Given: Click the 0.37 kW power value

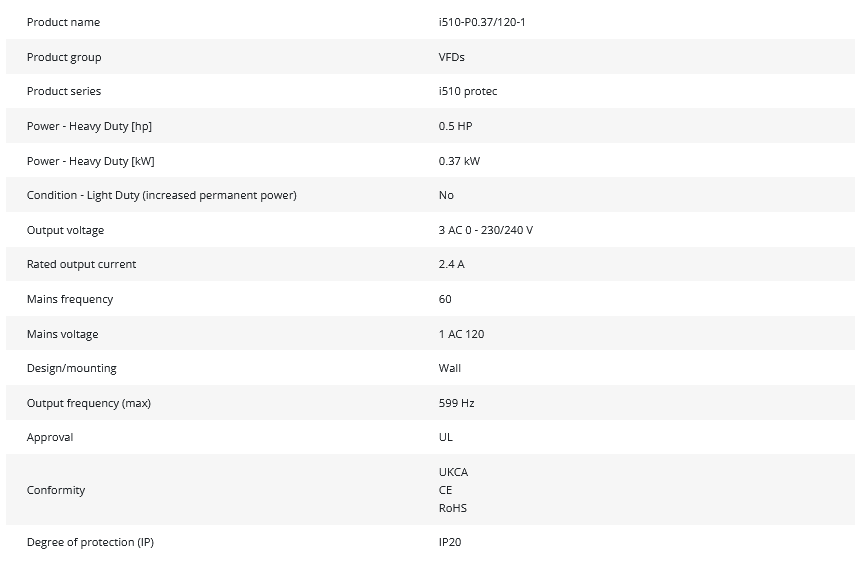Looking at the screenshot, I should pyautogui.click(x=460, y=161).
